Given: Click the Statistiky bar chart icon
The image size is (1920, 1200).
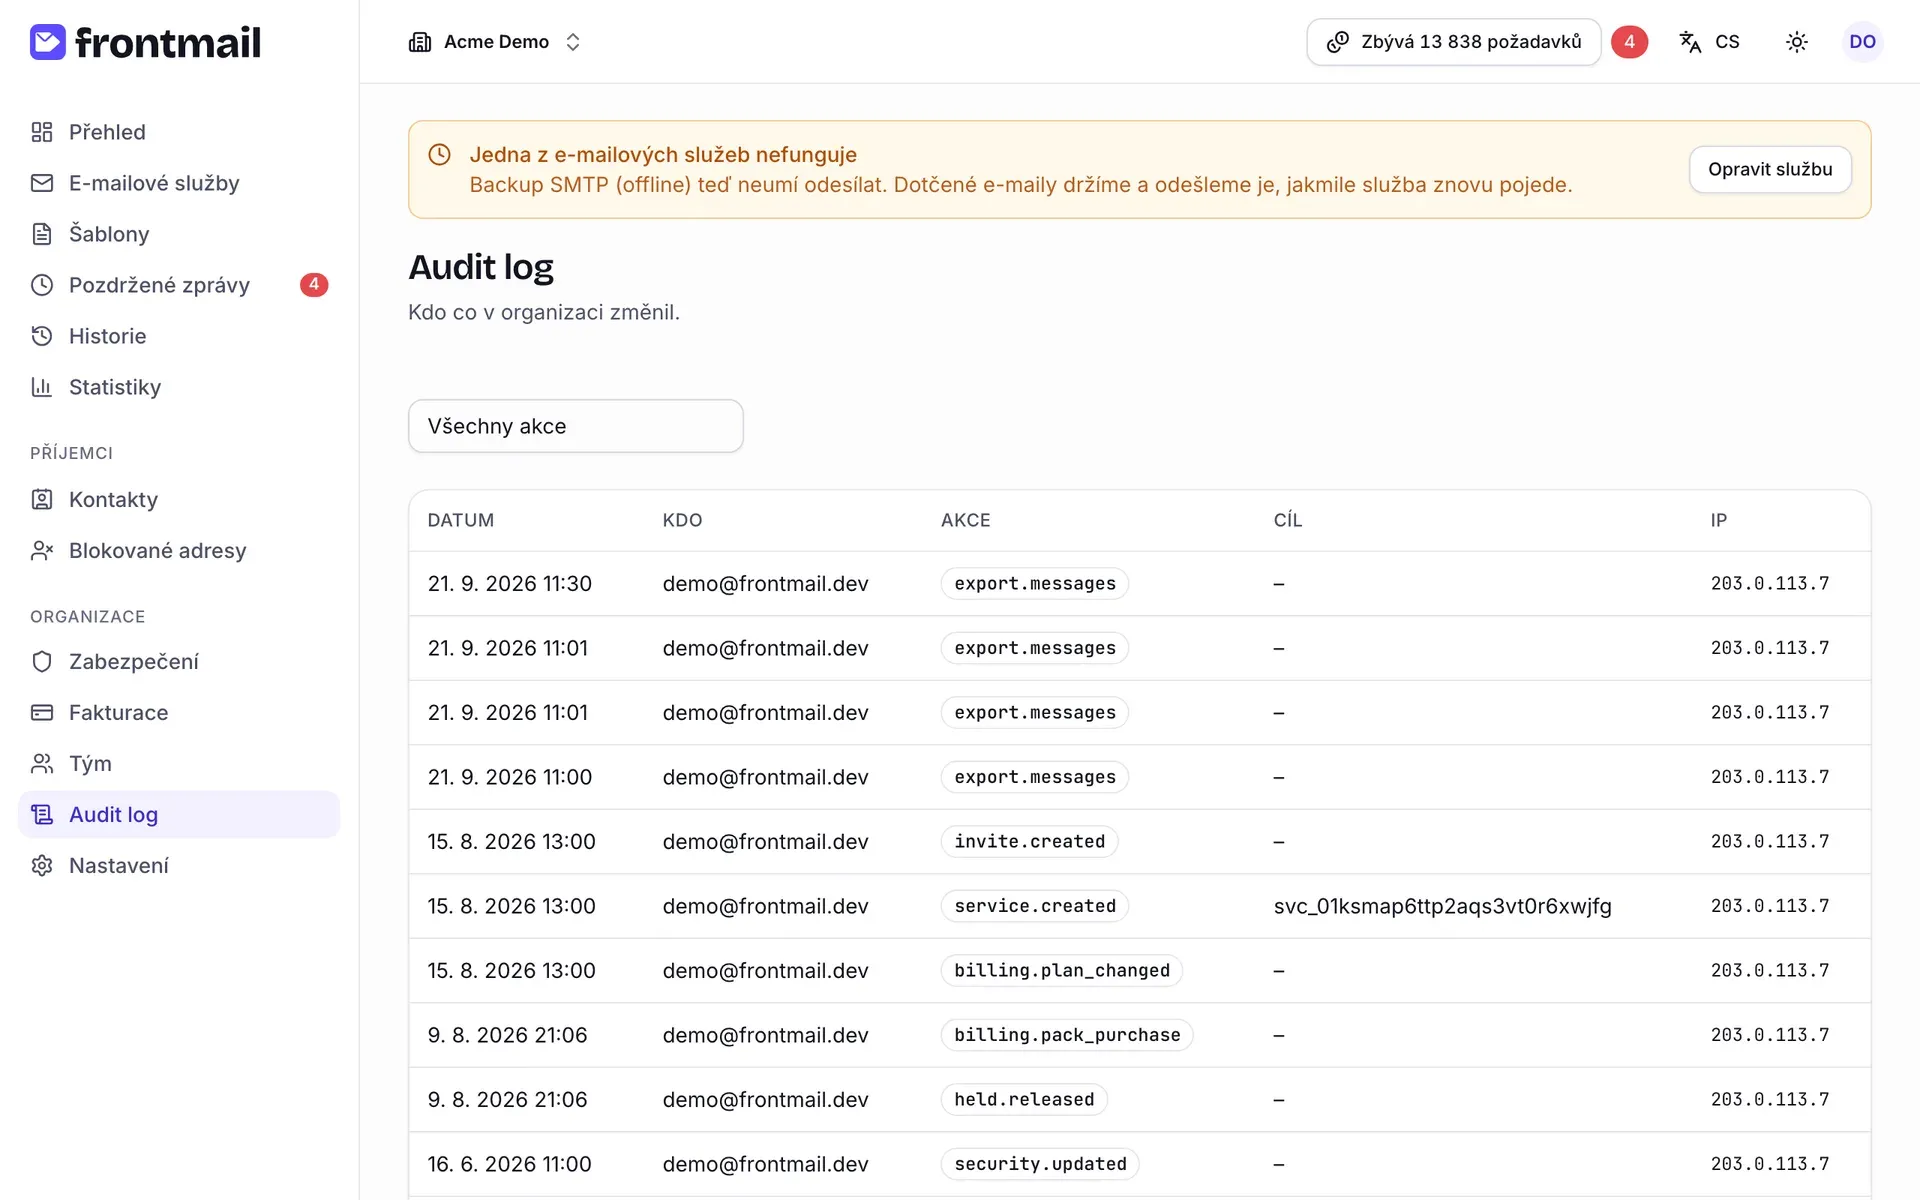Looking at the screenshot, I should click(x=42, y=387).
